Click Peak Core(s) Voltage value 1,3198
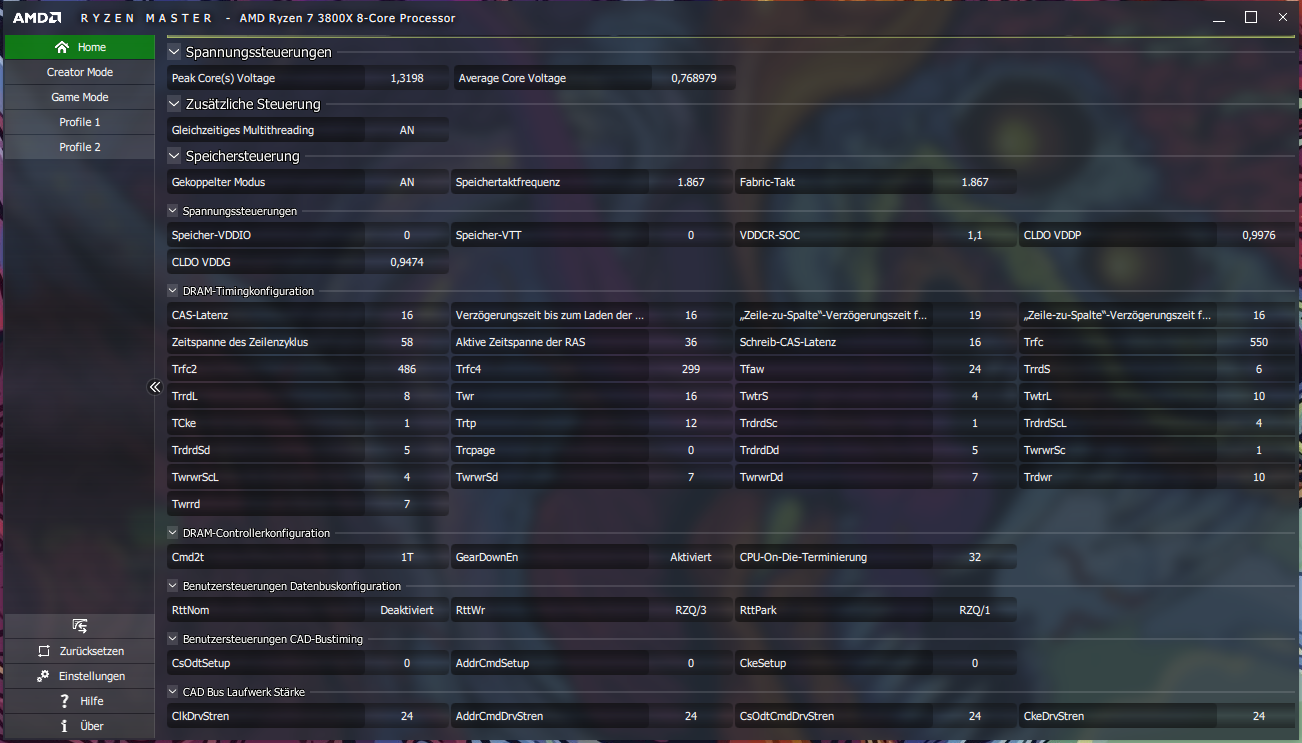1302x743 pixels. click(407, 78)
